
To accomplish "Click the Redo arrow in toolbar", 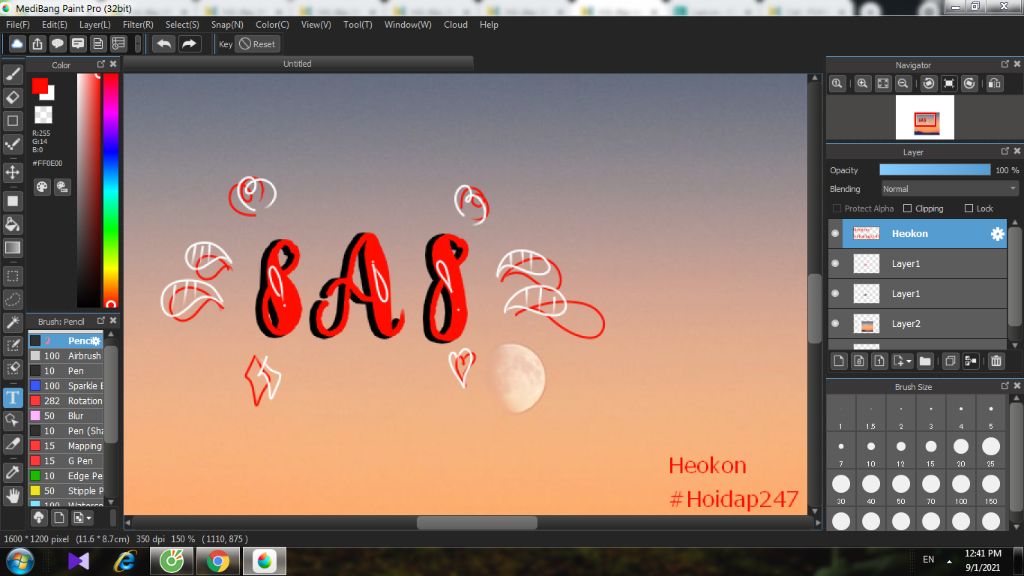I will (x=189, y=44).
